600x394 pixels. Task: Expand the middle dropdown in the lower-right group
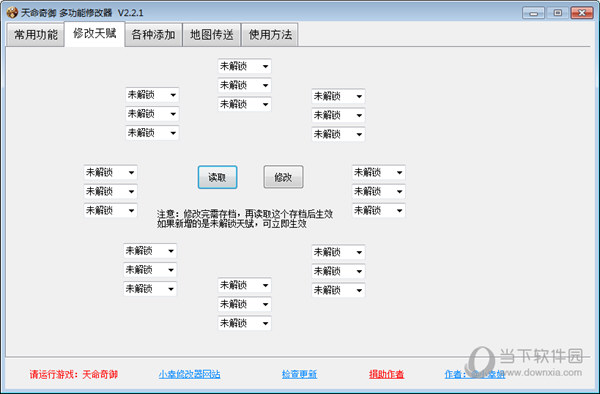pyautogui.click(x=338, y=271)
